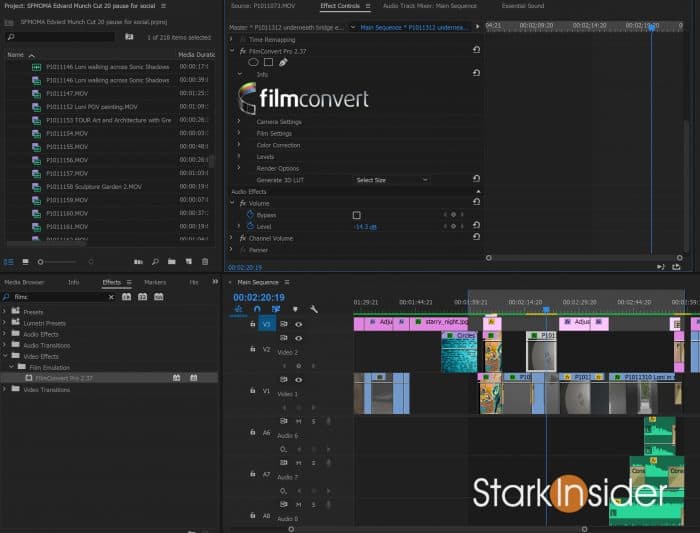
Task: Open the Media Browser tab
Action: (x=26, y=282)
